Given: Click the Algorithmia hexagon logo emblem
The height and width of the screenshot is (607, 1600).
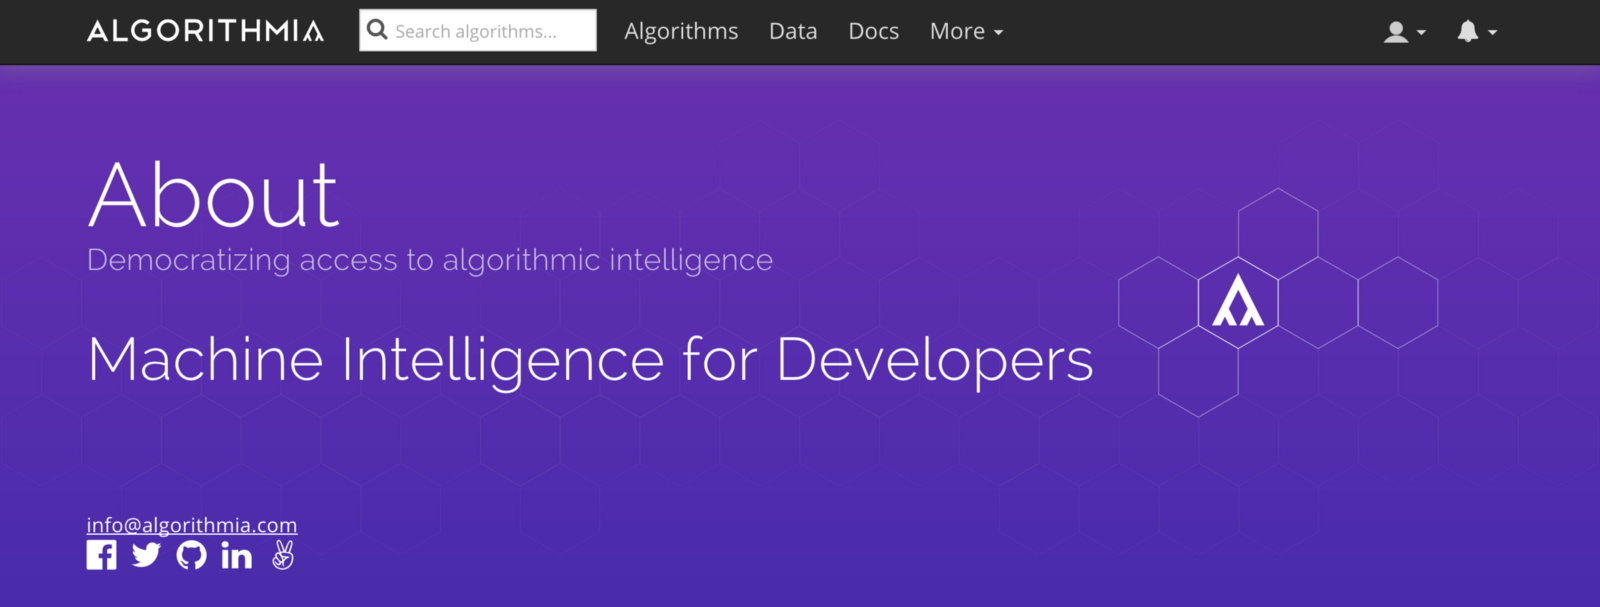Looking at the screenshot, I should pos(1238,302).
